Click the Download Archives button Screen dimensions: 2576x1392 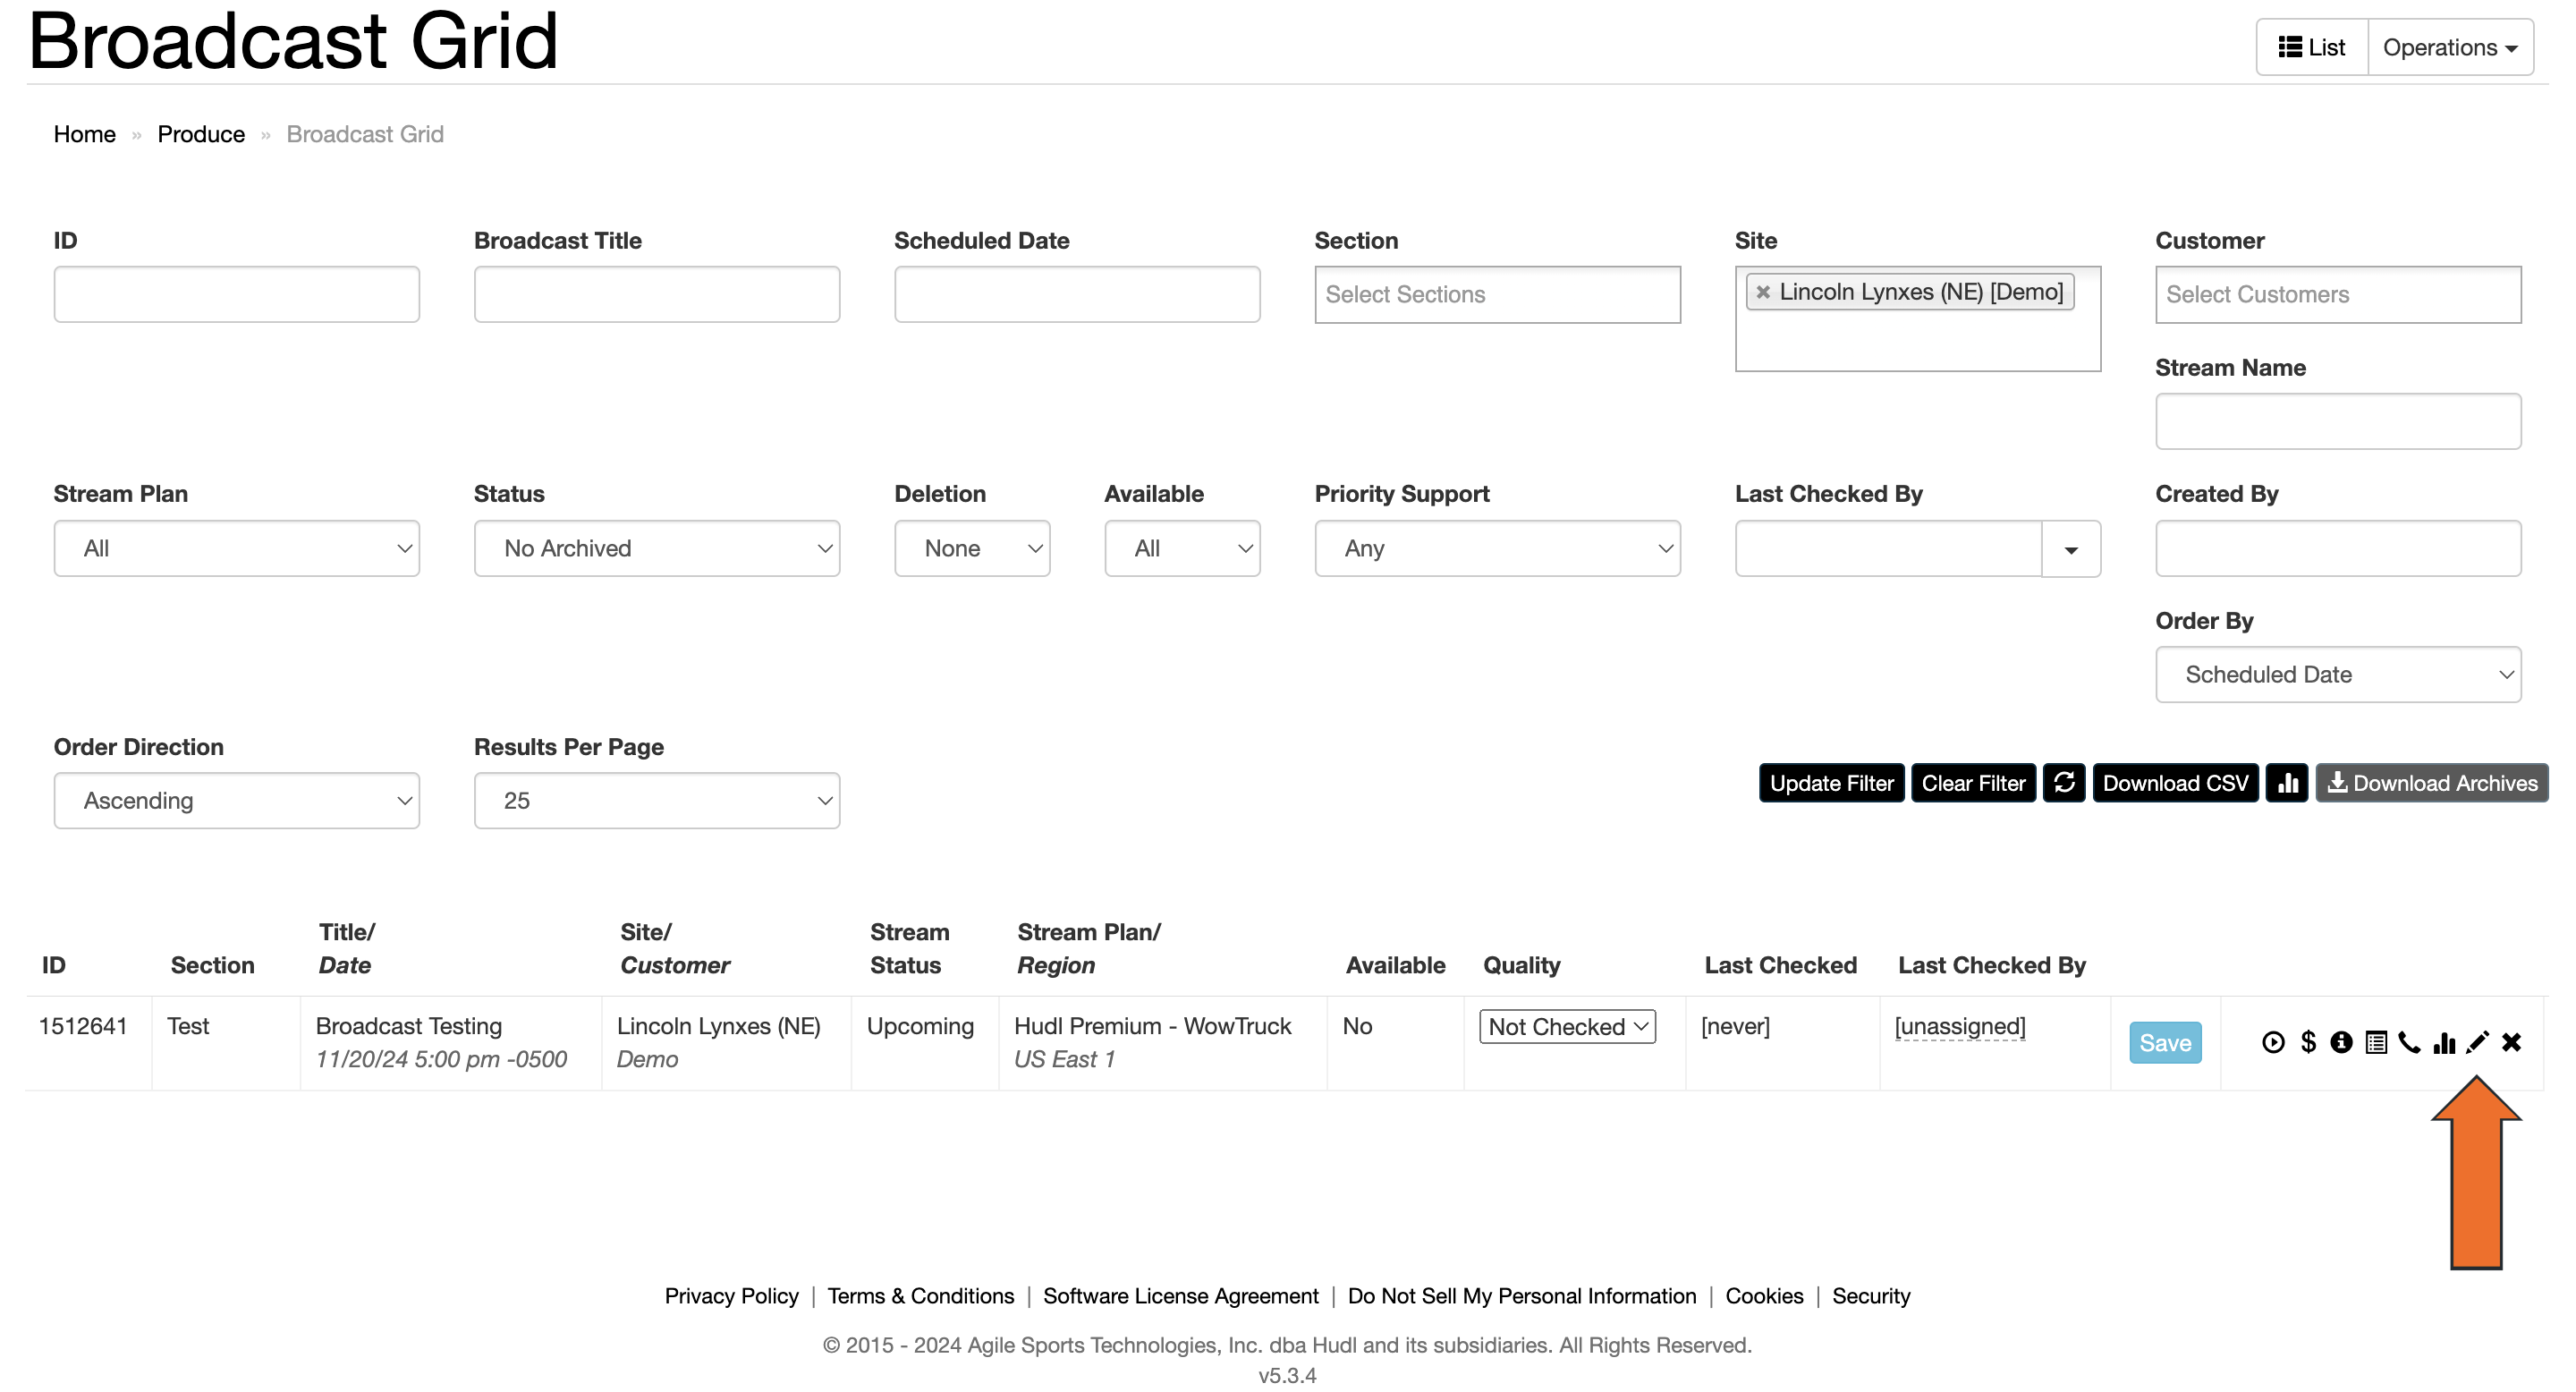pos(2432,783)
